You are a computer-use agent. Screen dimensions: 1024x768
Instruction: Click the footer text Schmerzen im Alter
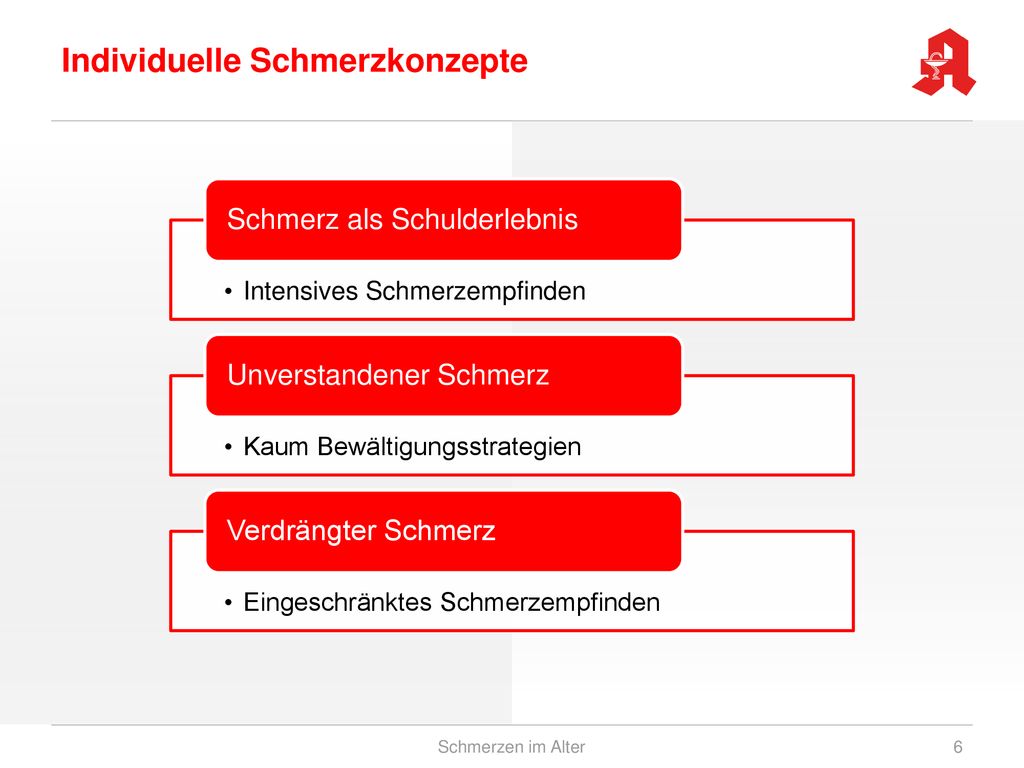[511, 746]
